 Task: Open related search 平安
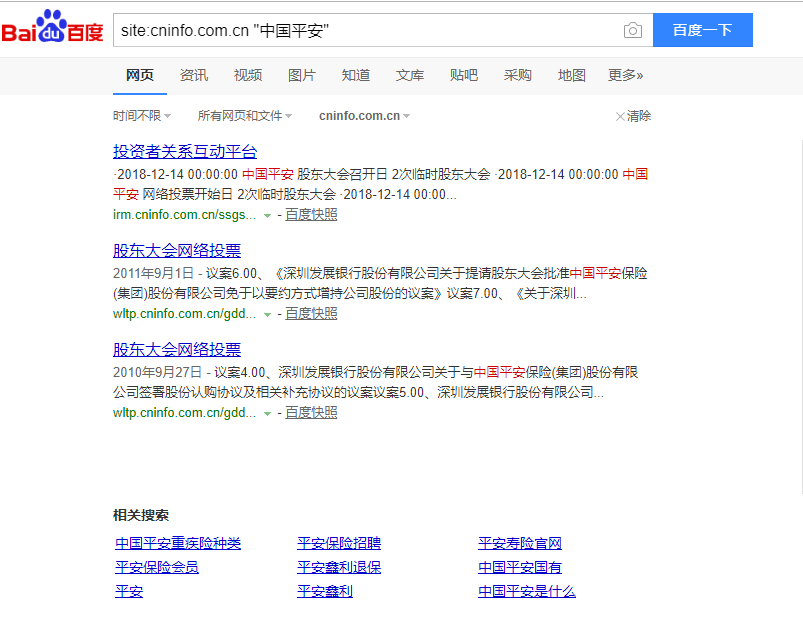click(129, 591)
